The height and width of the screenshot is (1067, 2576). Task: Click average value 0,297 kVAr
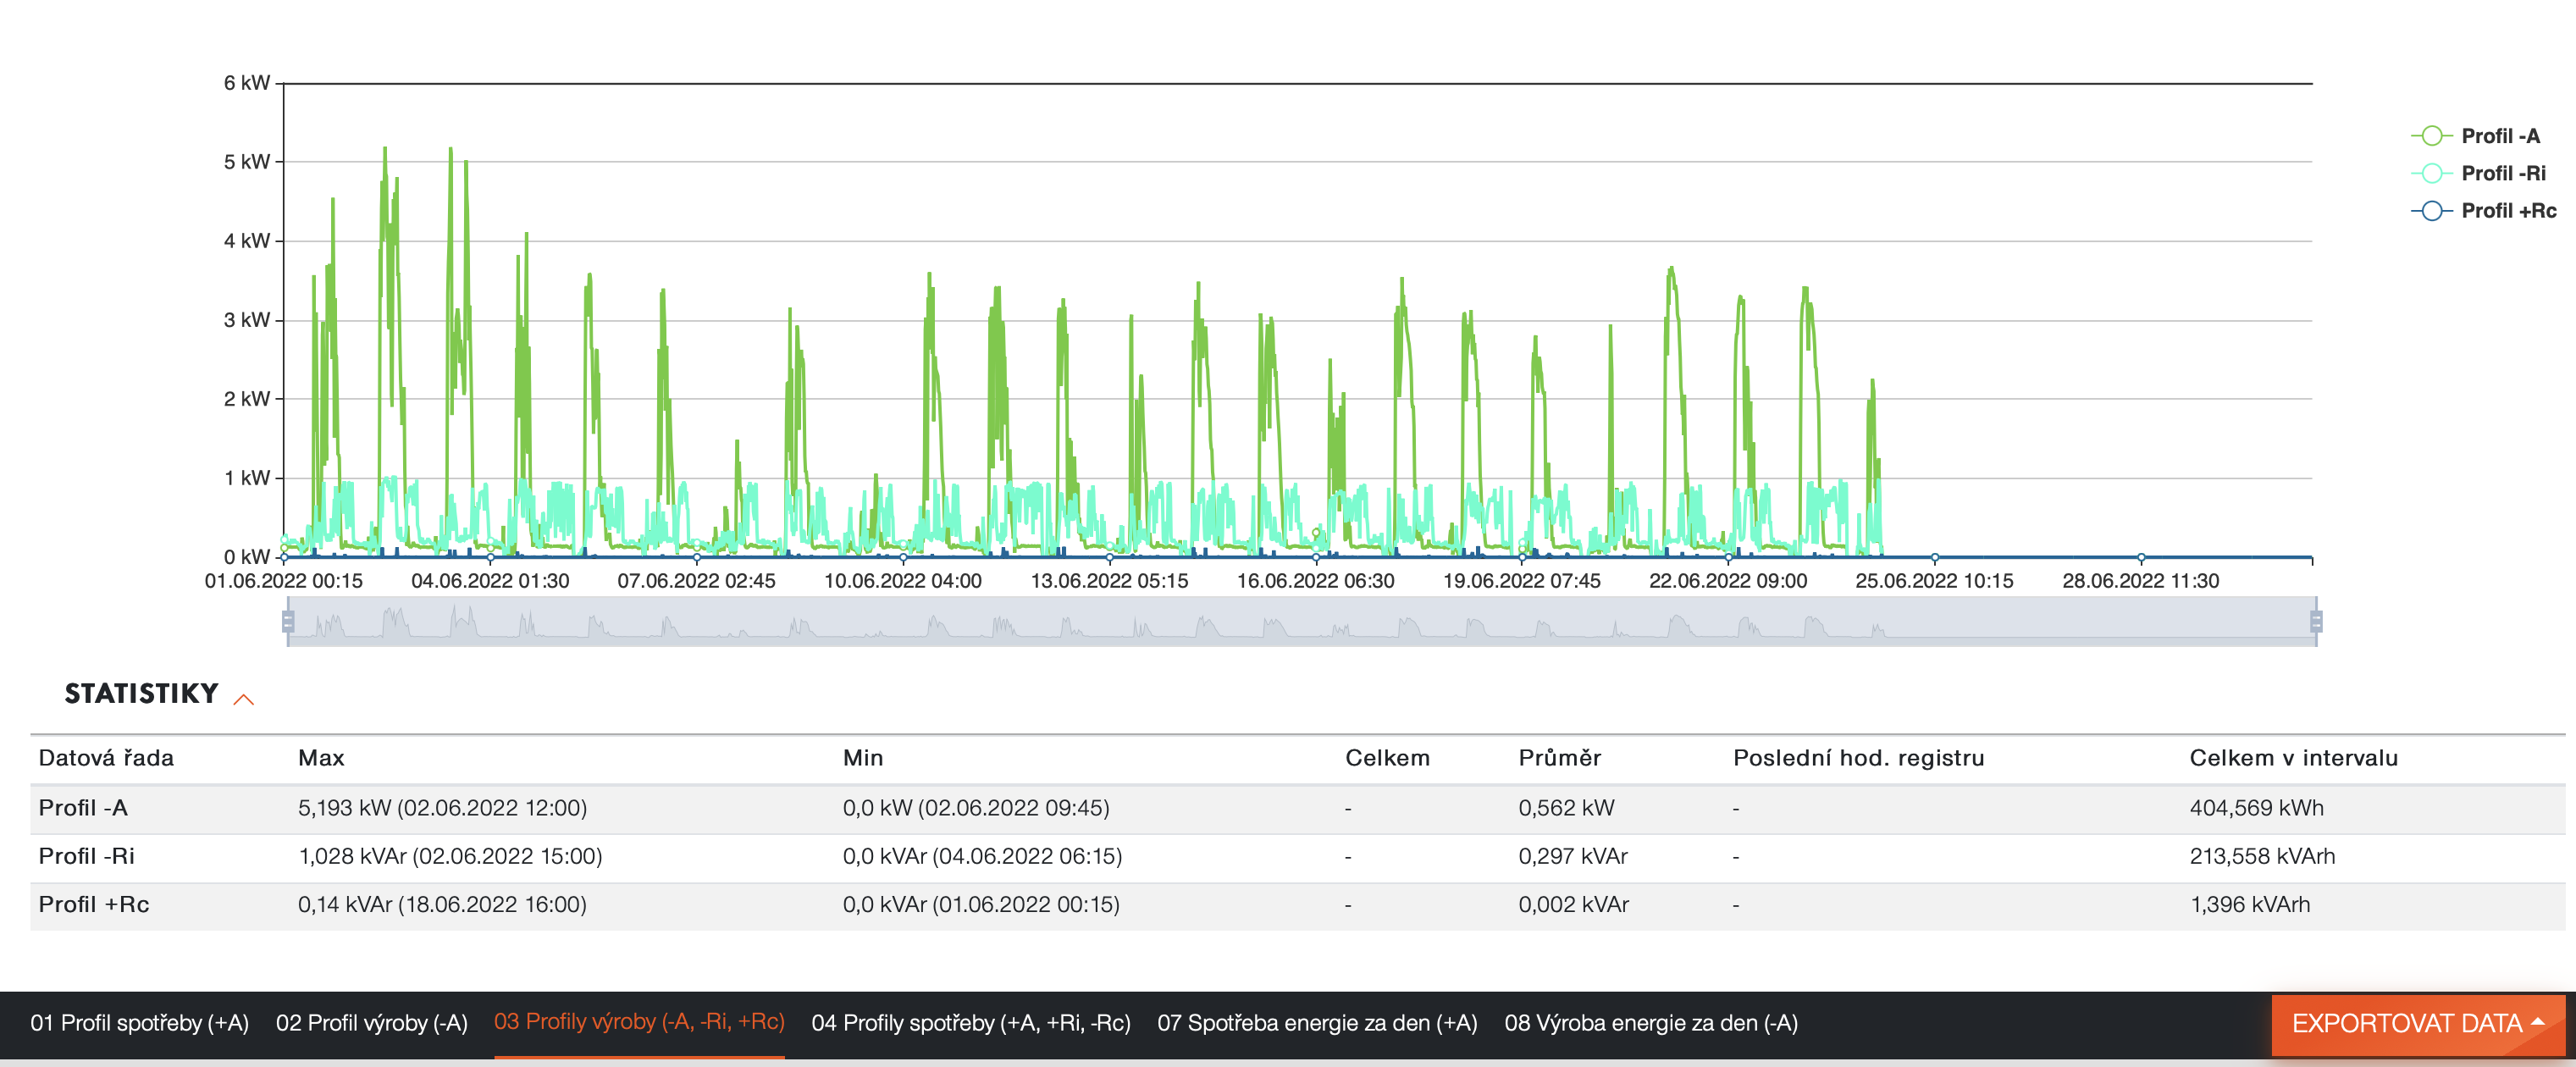click(1573, 856)
